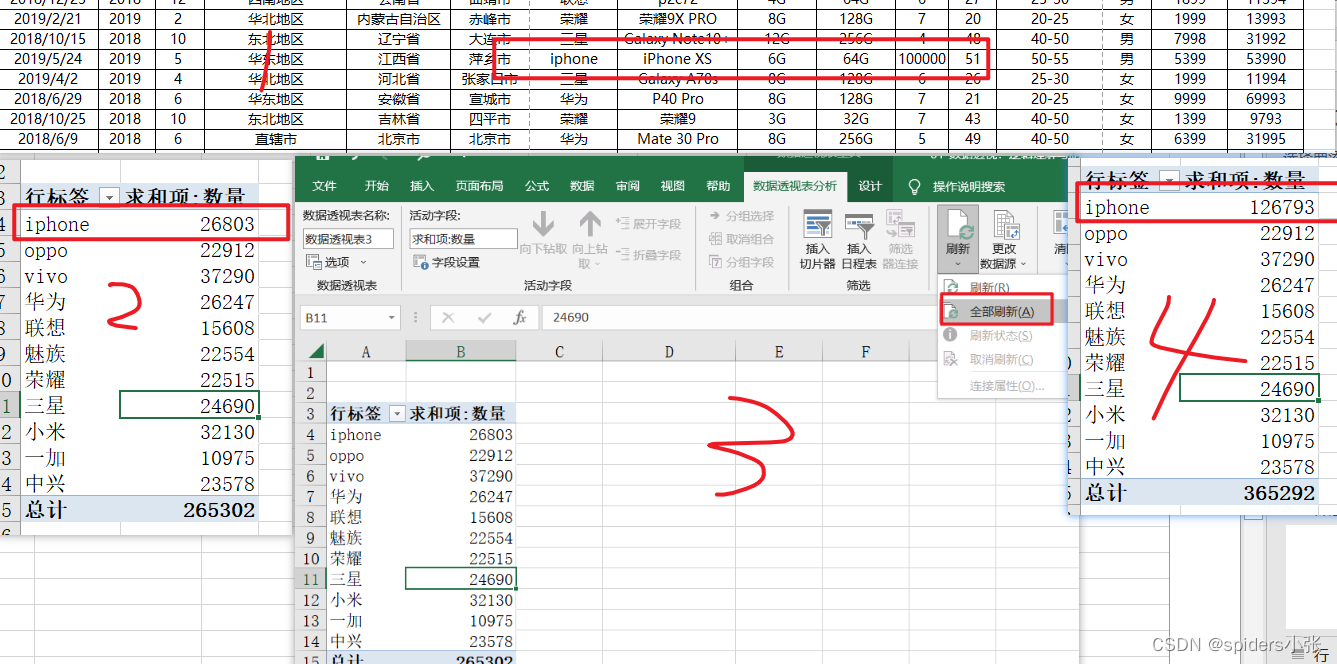Screen dimensions: 1337x664
Task: Open the 帮助 (Help) tab
Action: click(718, 186)
